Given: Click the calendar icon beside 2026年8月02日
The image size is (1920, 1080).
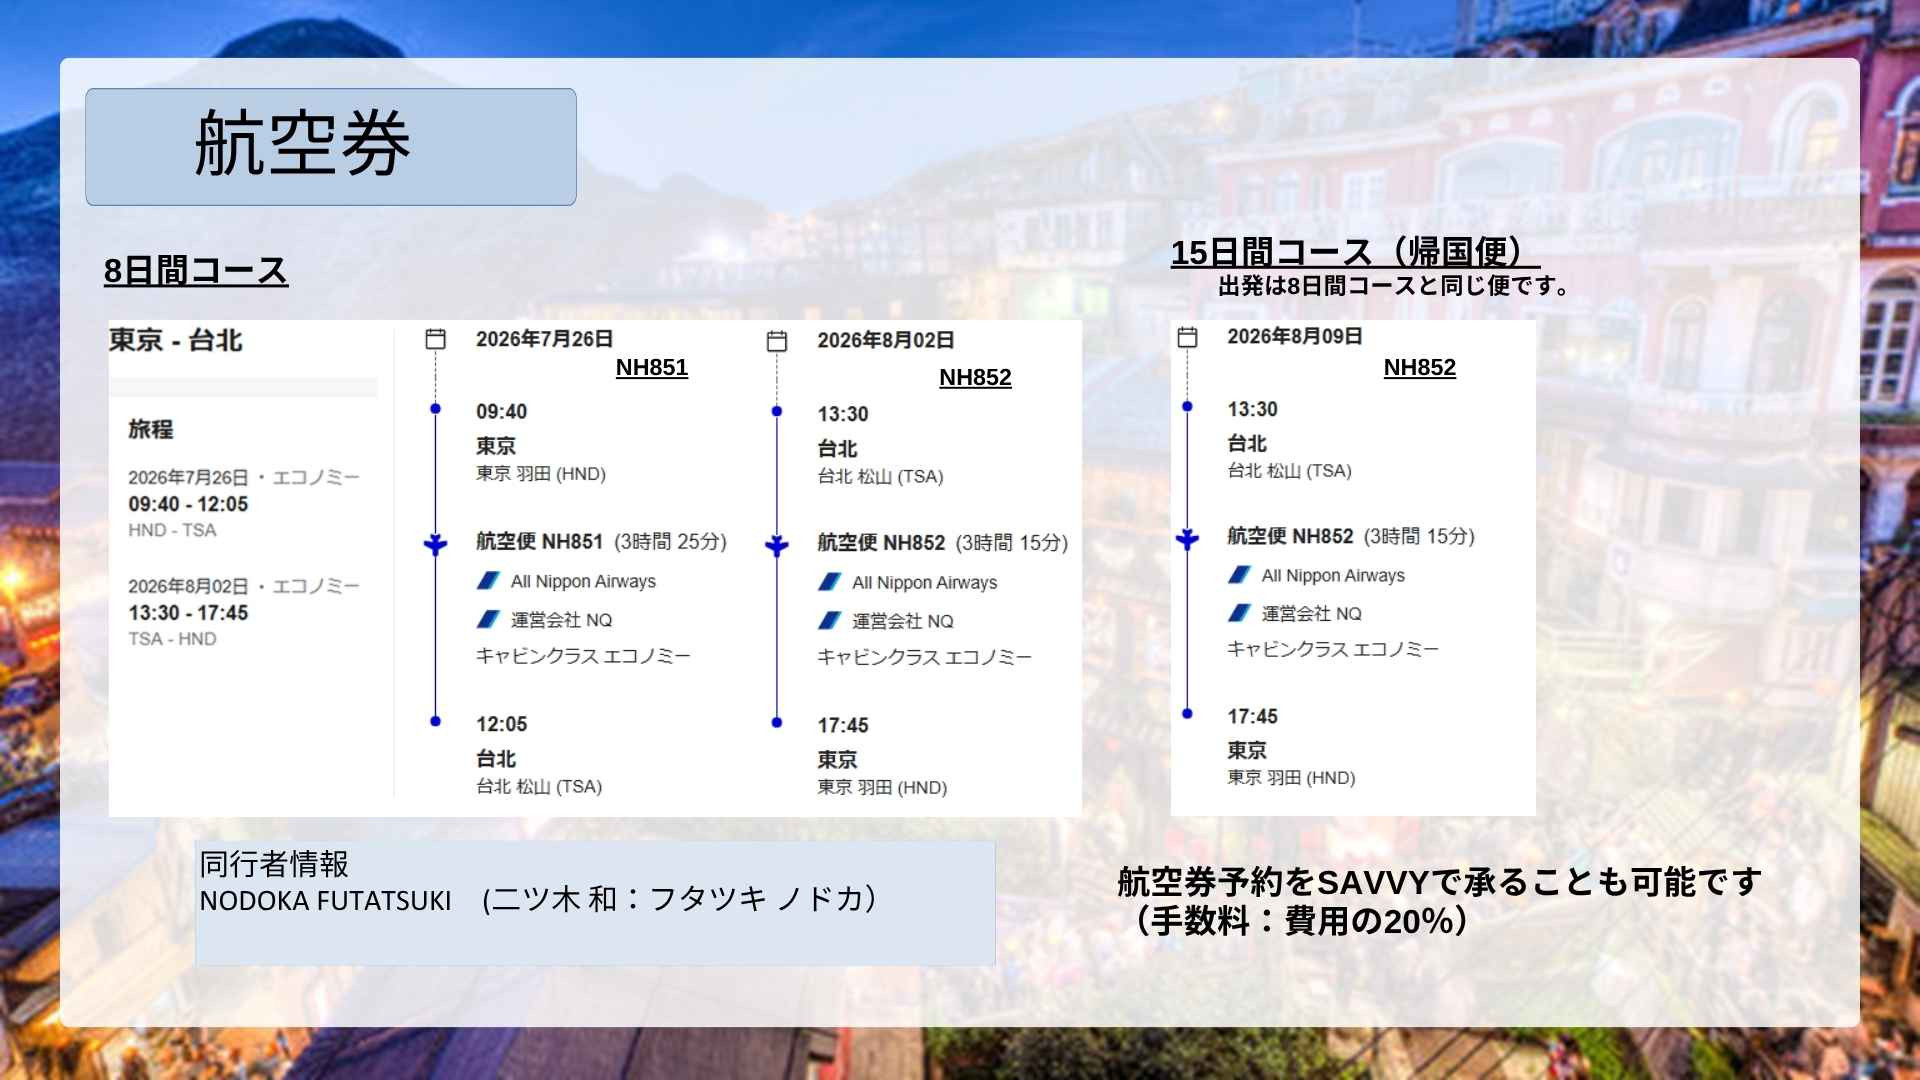Looking at the screenshot, I should pyautogui.click(x=776, y=341).
